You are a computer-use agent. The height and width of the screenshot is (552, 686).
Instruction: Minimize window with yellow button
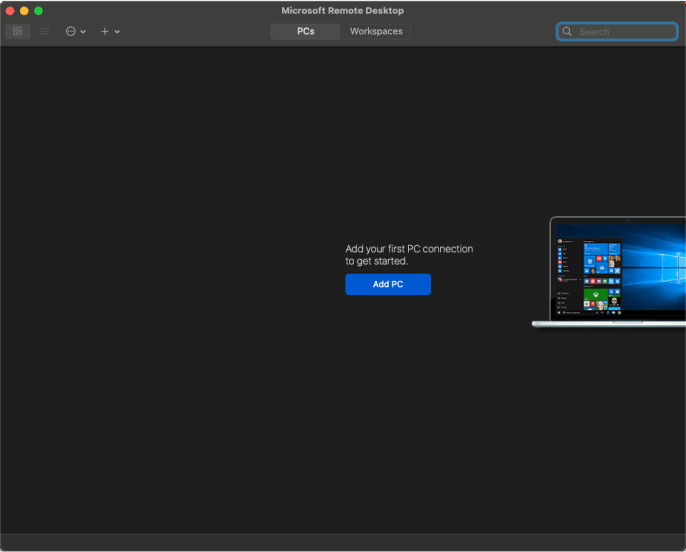(24, 10)
